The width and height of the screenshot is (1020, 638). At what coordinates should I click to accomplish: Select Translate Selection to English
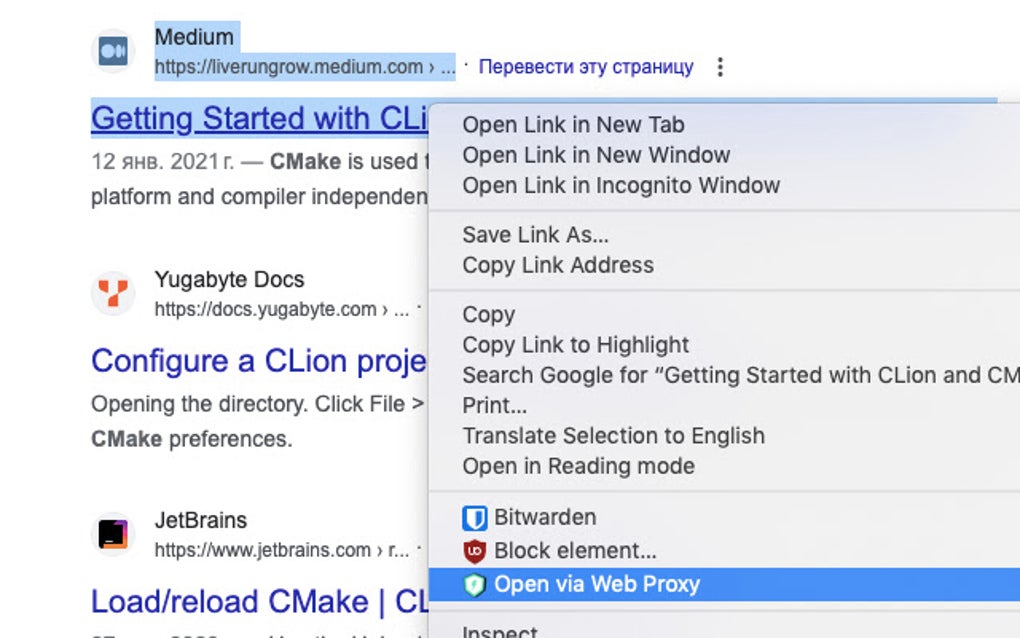(x=613, y=436)
